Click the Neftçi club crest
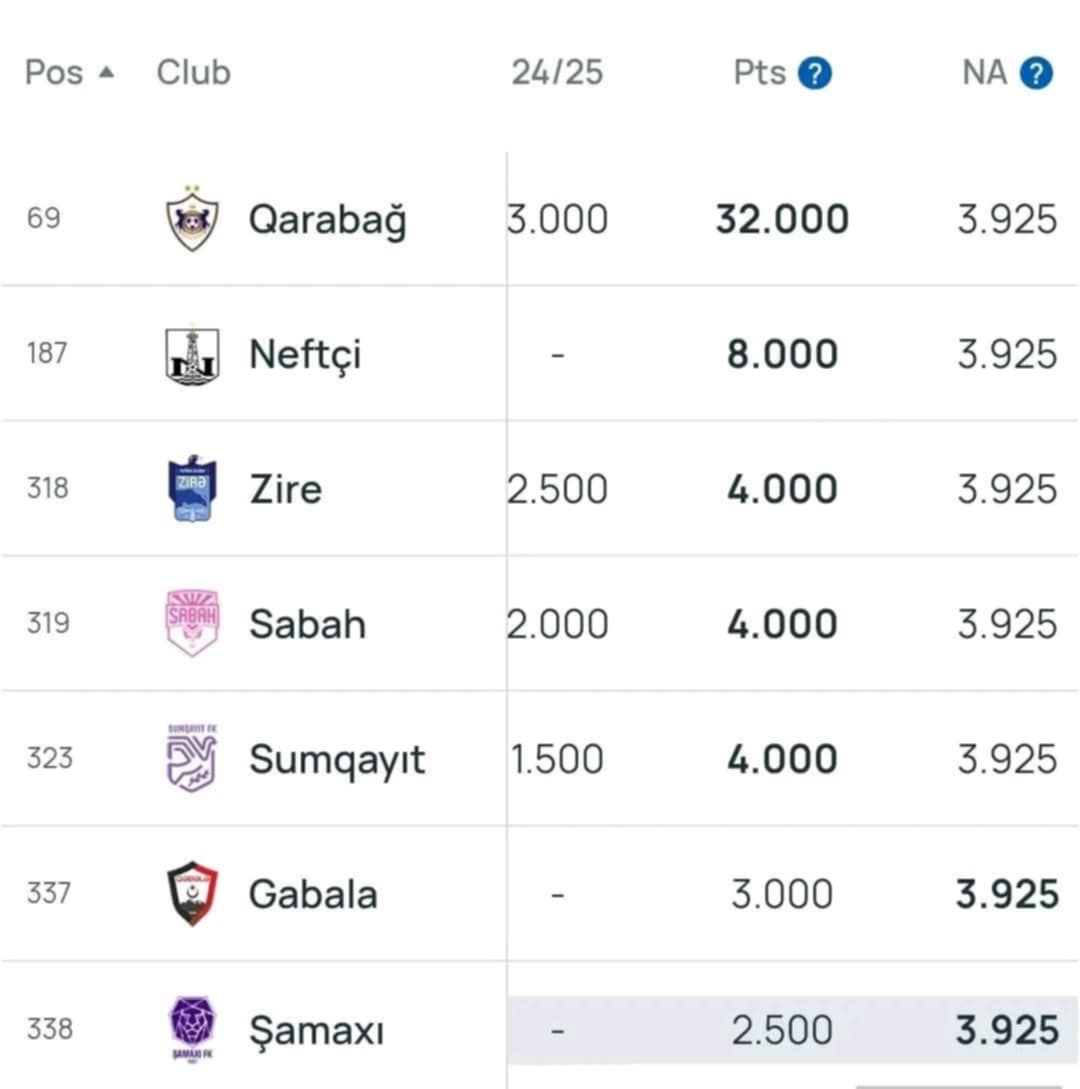 tap(192, 355)
